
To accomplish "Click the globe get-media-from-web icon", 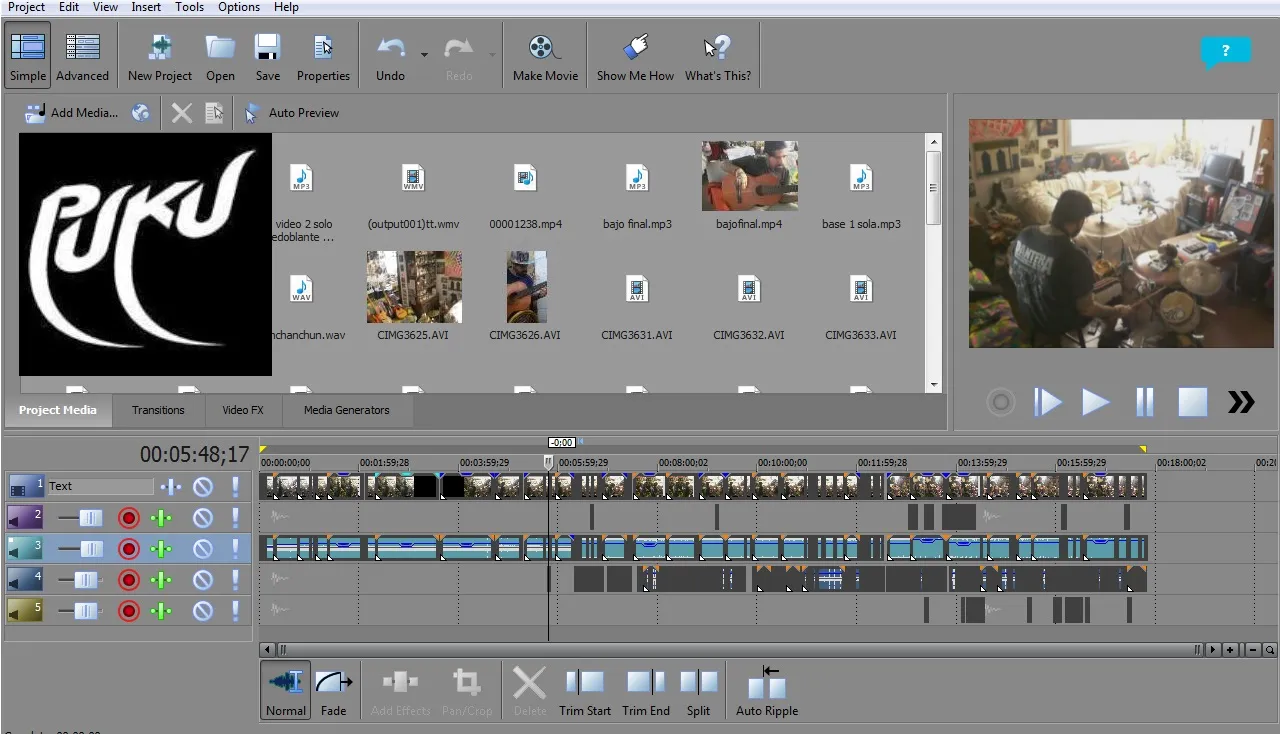I will [x=141, y=113].
